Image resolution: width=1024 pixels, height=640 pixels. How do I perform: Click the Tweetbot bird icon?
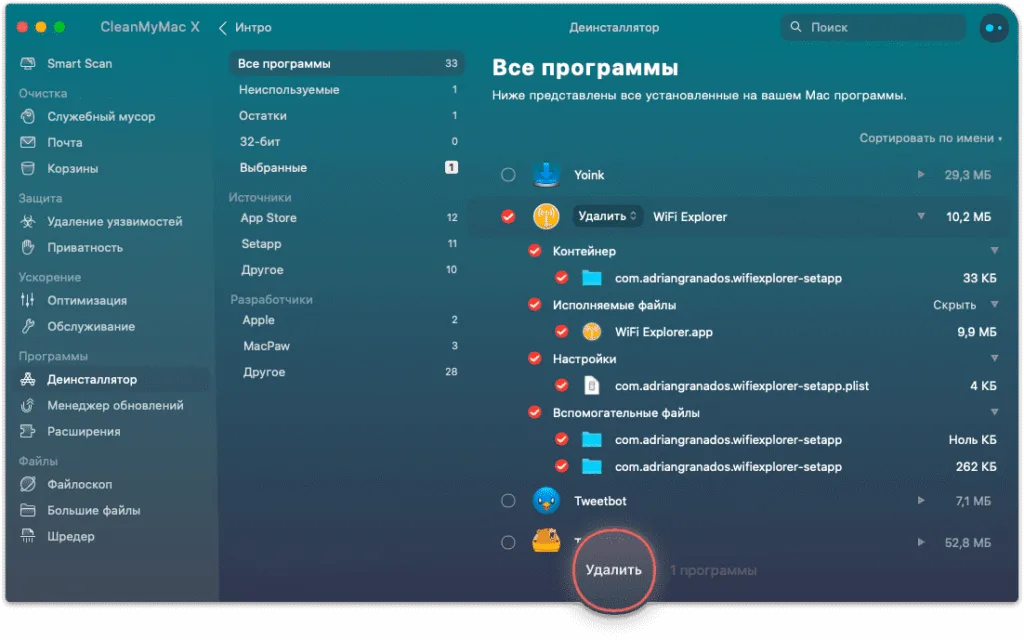[546, 501]
